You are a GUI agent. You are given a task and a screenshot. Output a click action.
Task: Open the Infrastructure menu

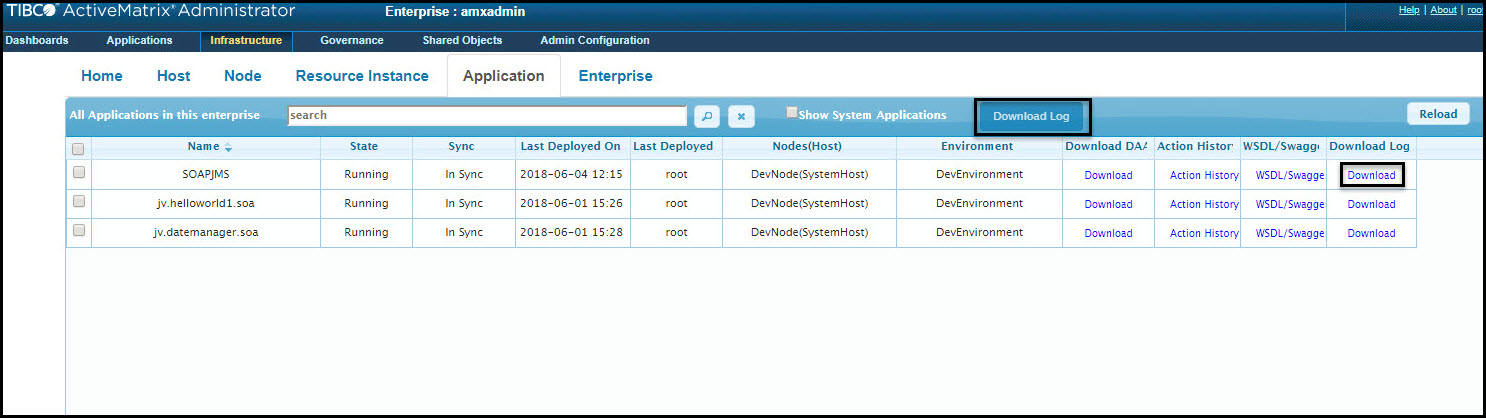coord(246,41)
